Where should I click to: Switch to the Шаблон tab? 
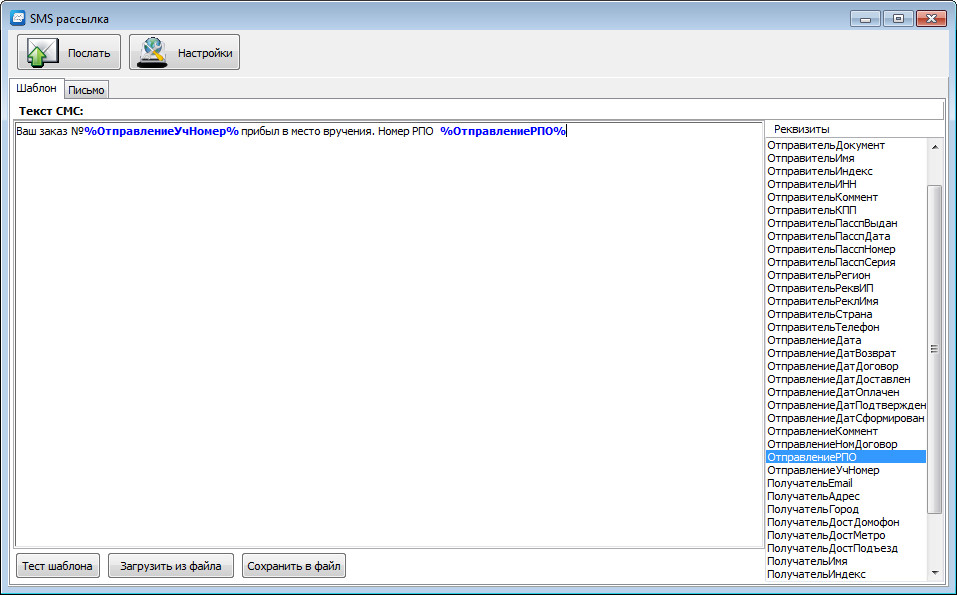37,88
